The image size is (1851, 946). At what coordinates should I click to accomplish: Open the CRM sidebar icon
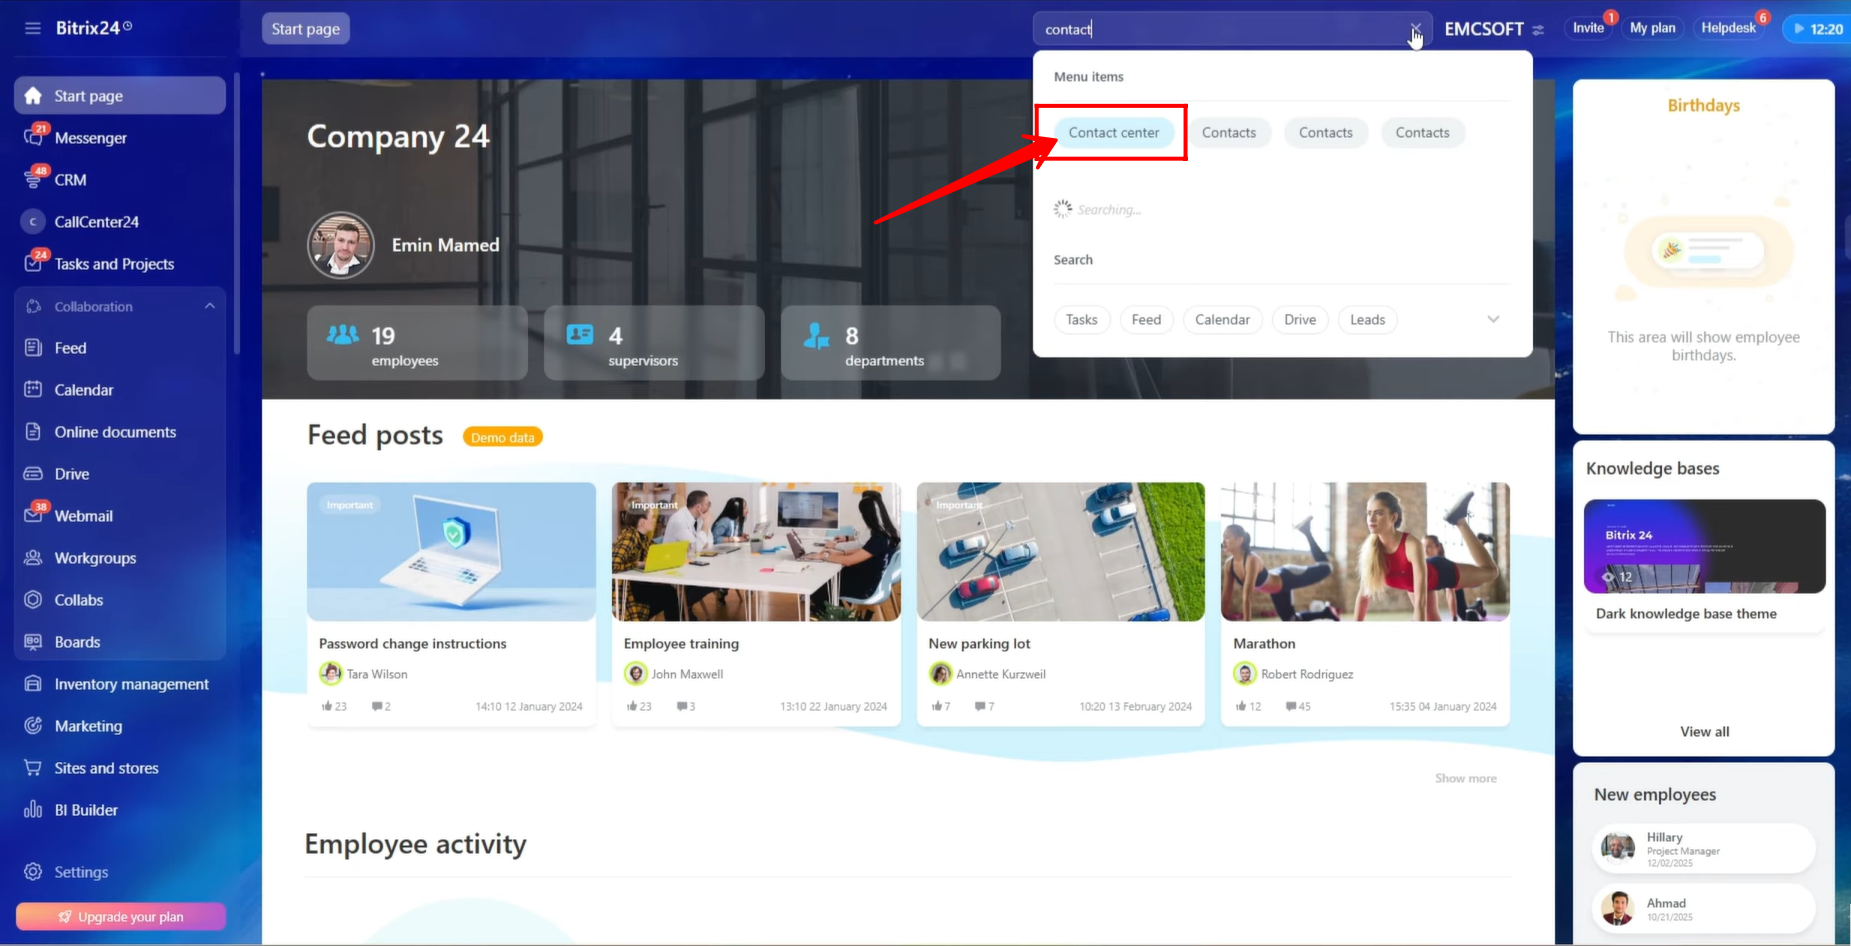(x=33, y=179)
